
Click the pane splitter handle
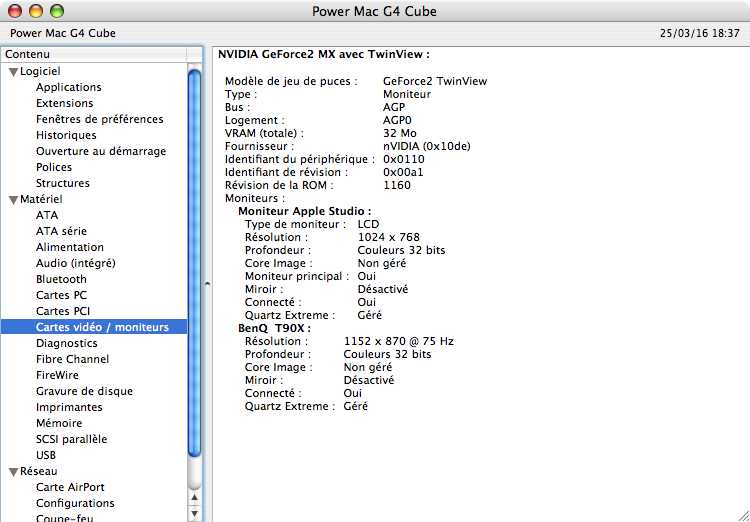point(208,283)
